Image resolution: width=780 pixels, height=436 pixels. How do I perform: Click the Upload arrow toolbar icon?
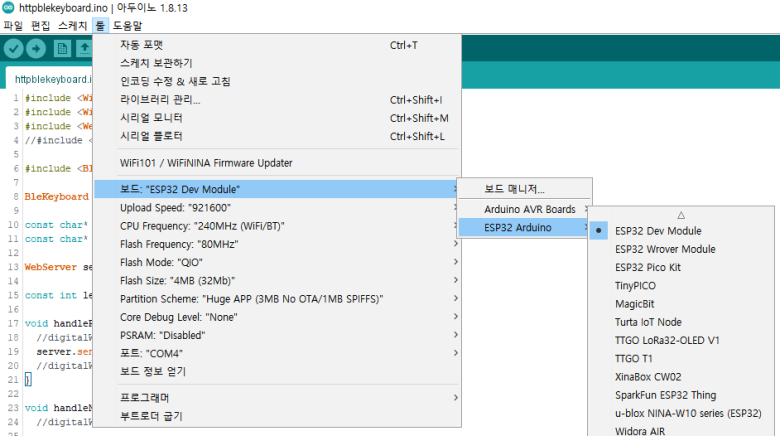coord(36,49)
